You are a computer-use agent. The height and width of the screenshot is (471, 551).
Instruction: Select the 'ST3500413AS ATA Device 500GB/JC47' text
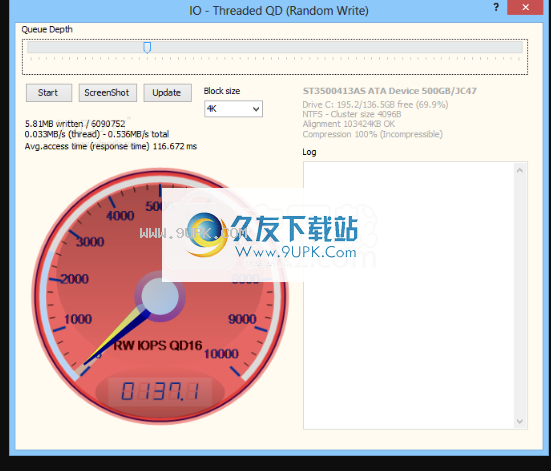390,91
